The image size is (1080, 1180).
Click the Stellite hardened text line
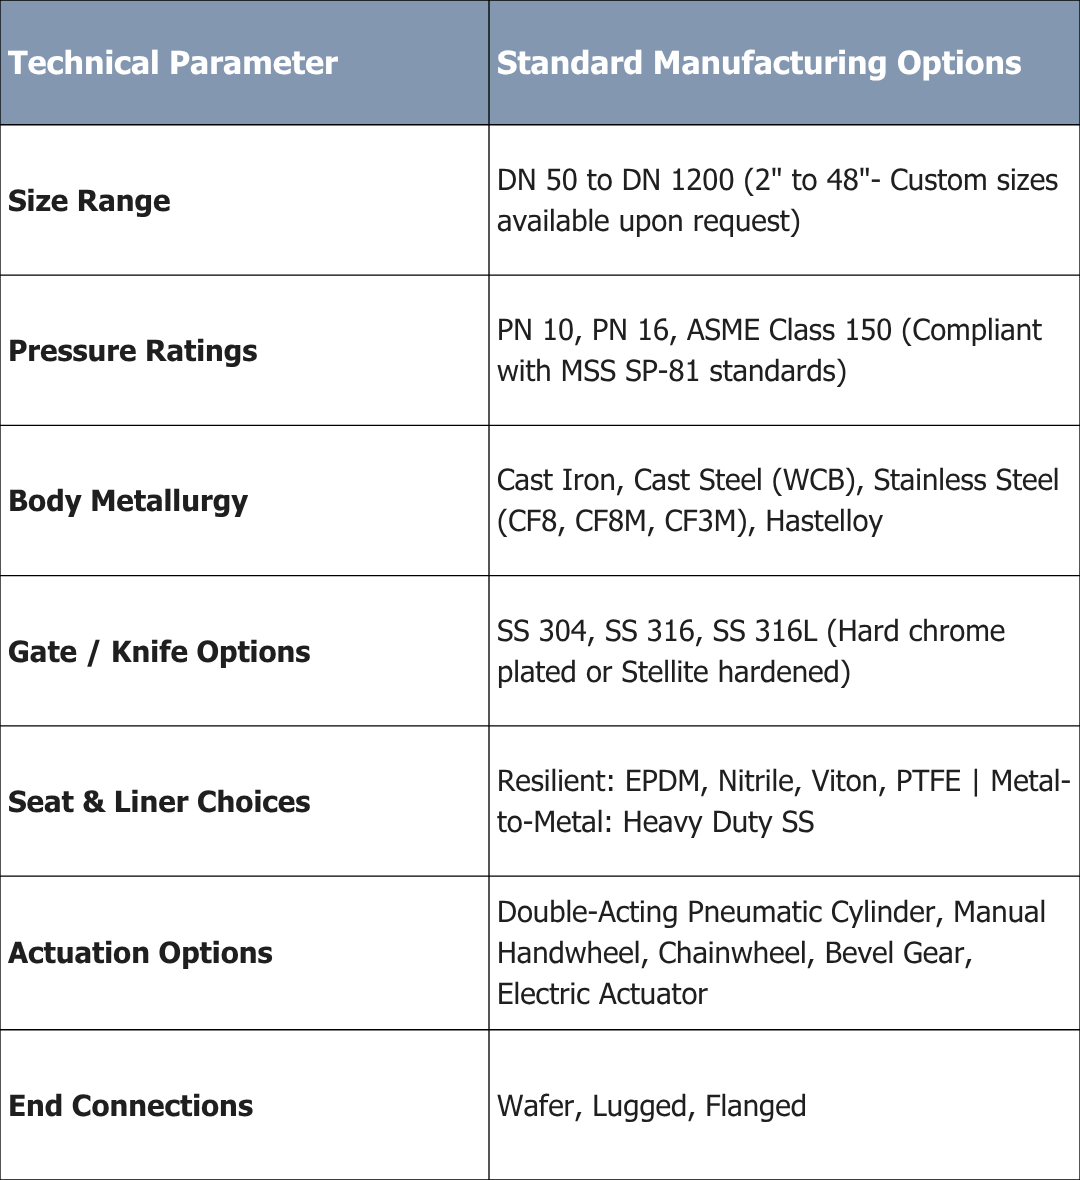(674, 672)
